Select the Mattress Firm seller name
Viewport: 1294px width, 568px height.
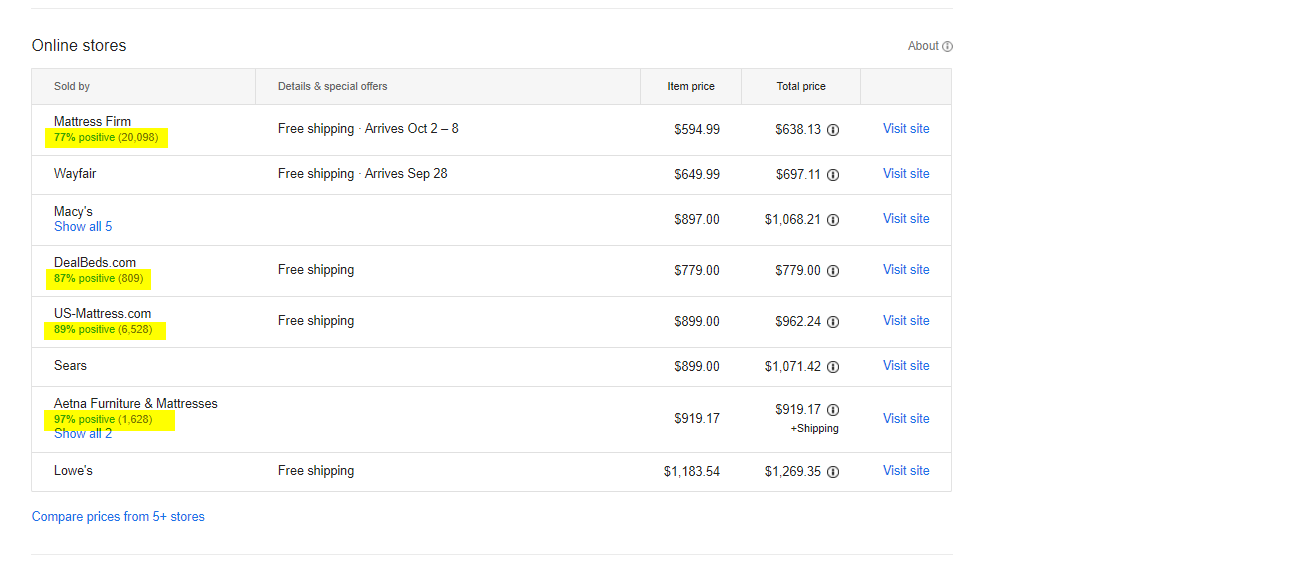click(x=92, y=121)
